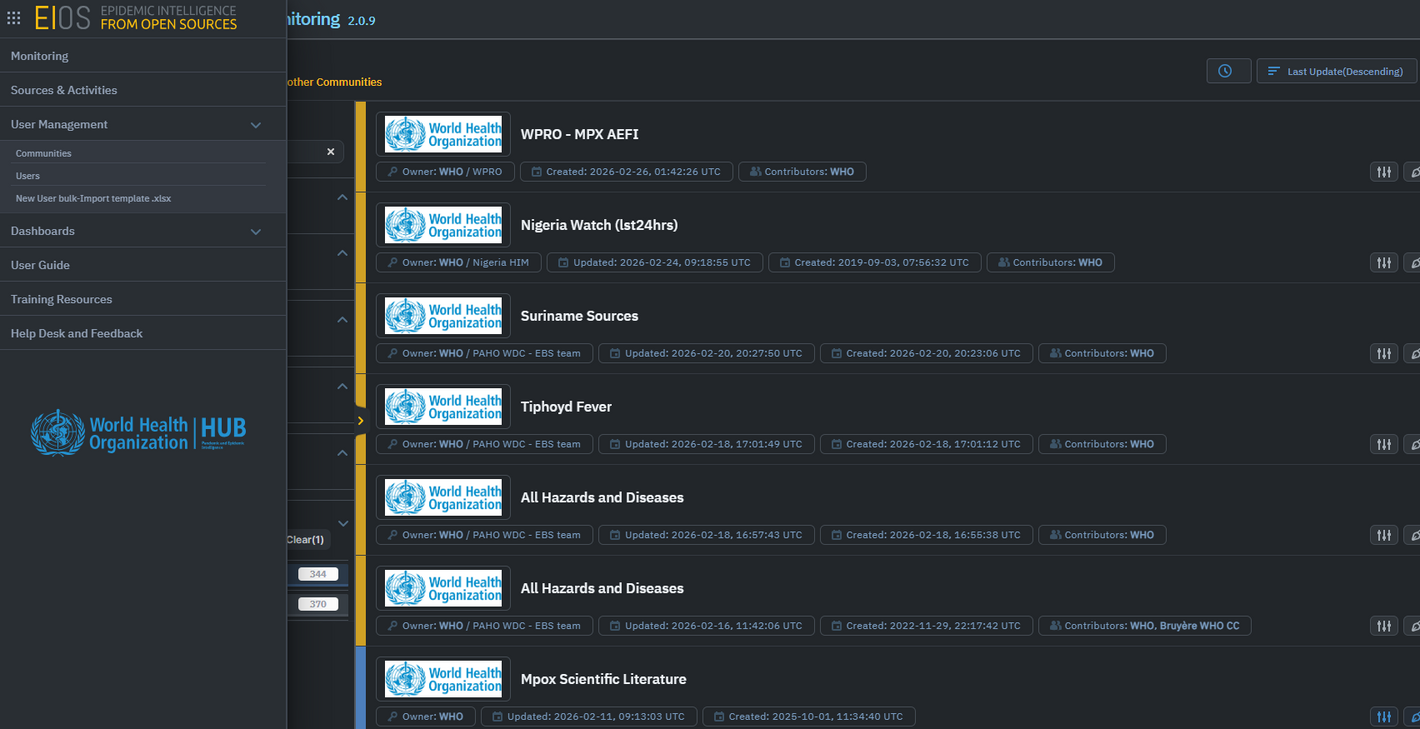Open Help Desk and Feedback
1420x729 pixels.
(x=77, y=333)
